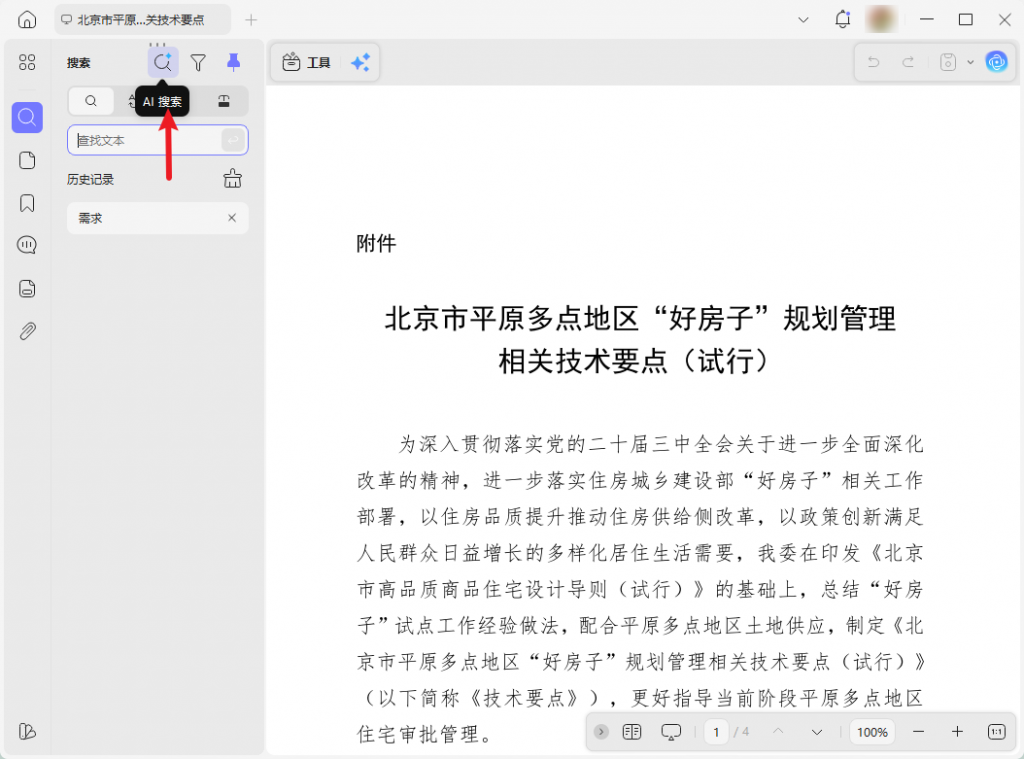
Task: Enter presentation mode
Action: 671,731
